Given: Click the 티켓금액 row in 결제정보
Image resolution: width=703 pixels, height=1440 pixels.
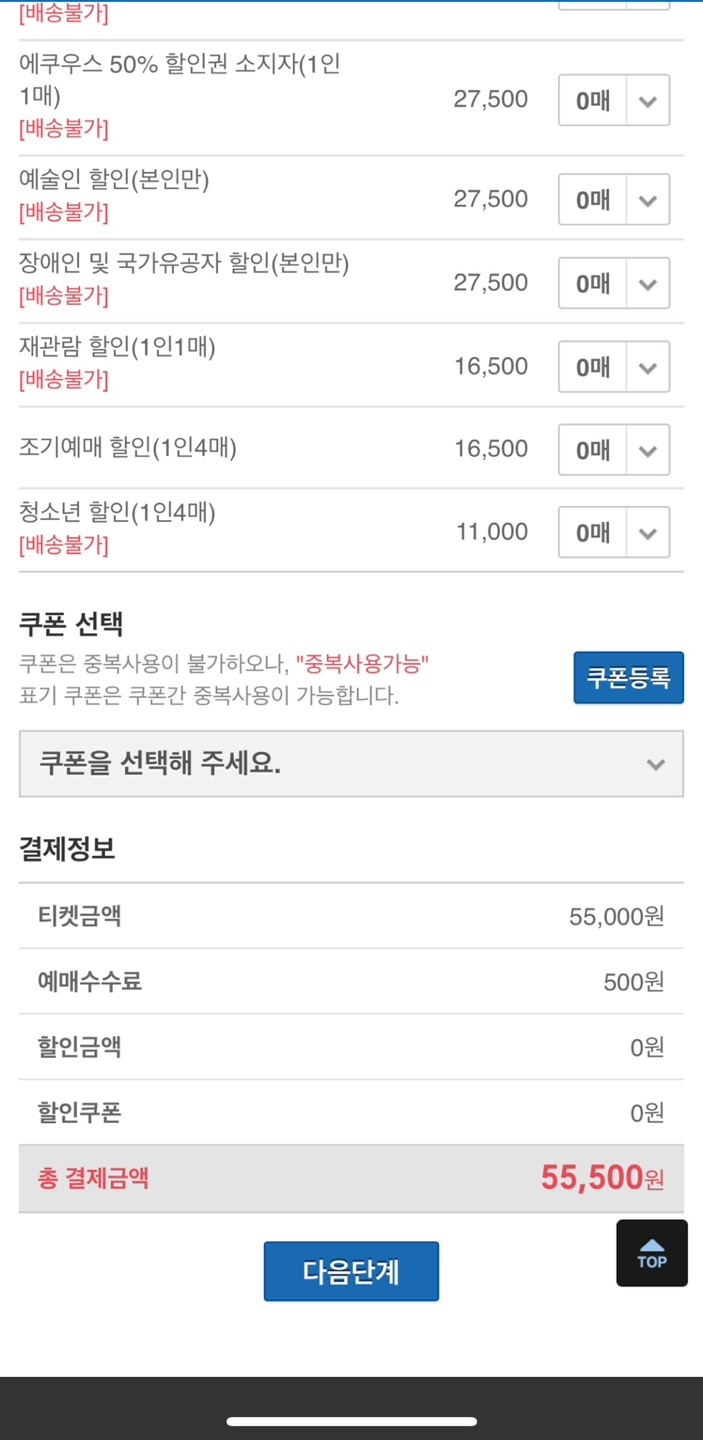Looking at the screenshot, I should [351, 916].
